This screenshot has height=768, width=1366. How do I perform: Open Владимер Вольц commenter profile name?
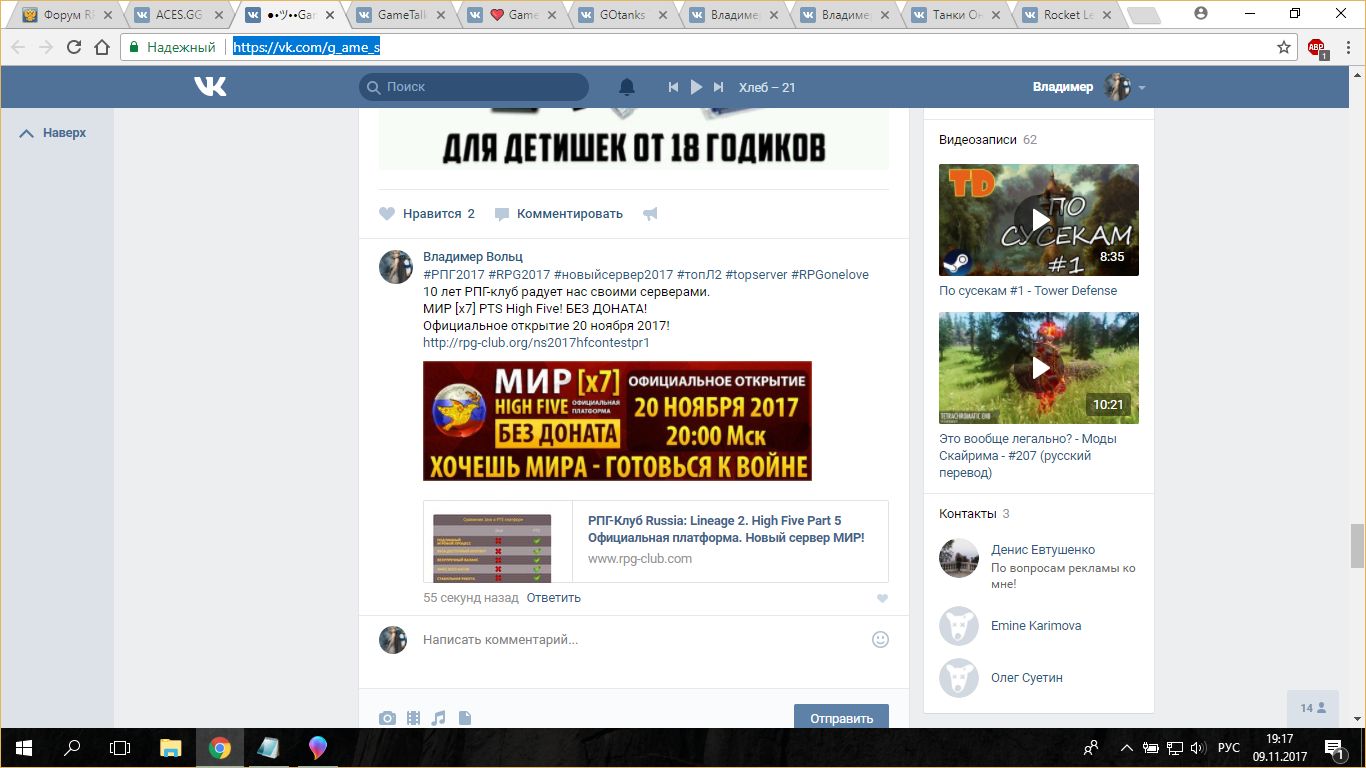tap(473, 257)
